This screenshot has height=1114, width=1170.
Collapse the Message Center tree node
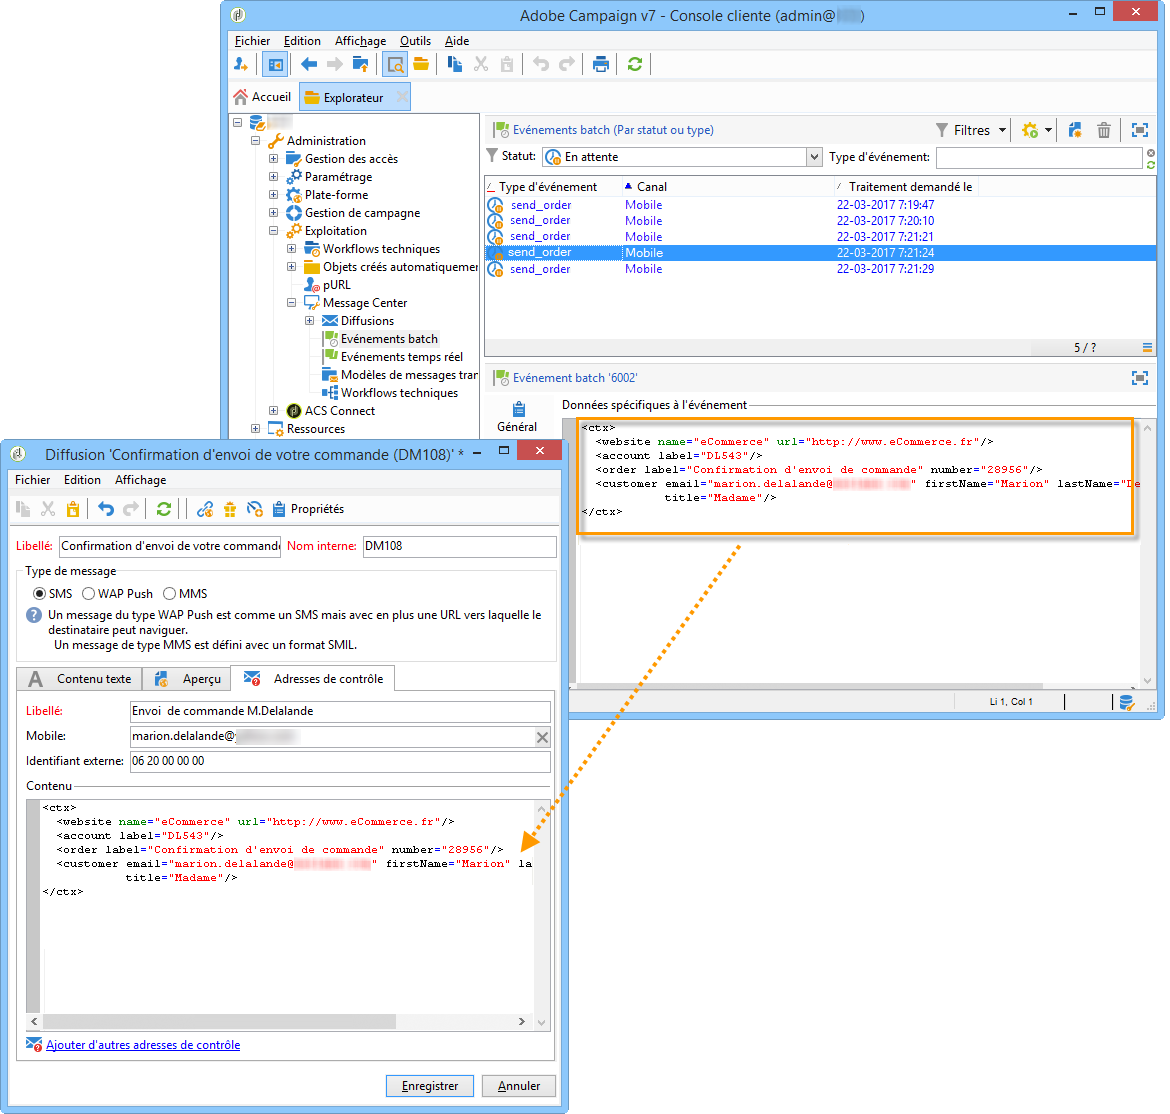coord(291,303)
